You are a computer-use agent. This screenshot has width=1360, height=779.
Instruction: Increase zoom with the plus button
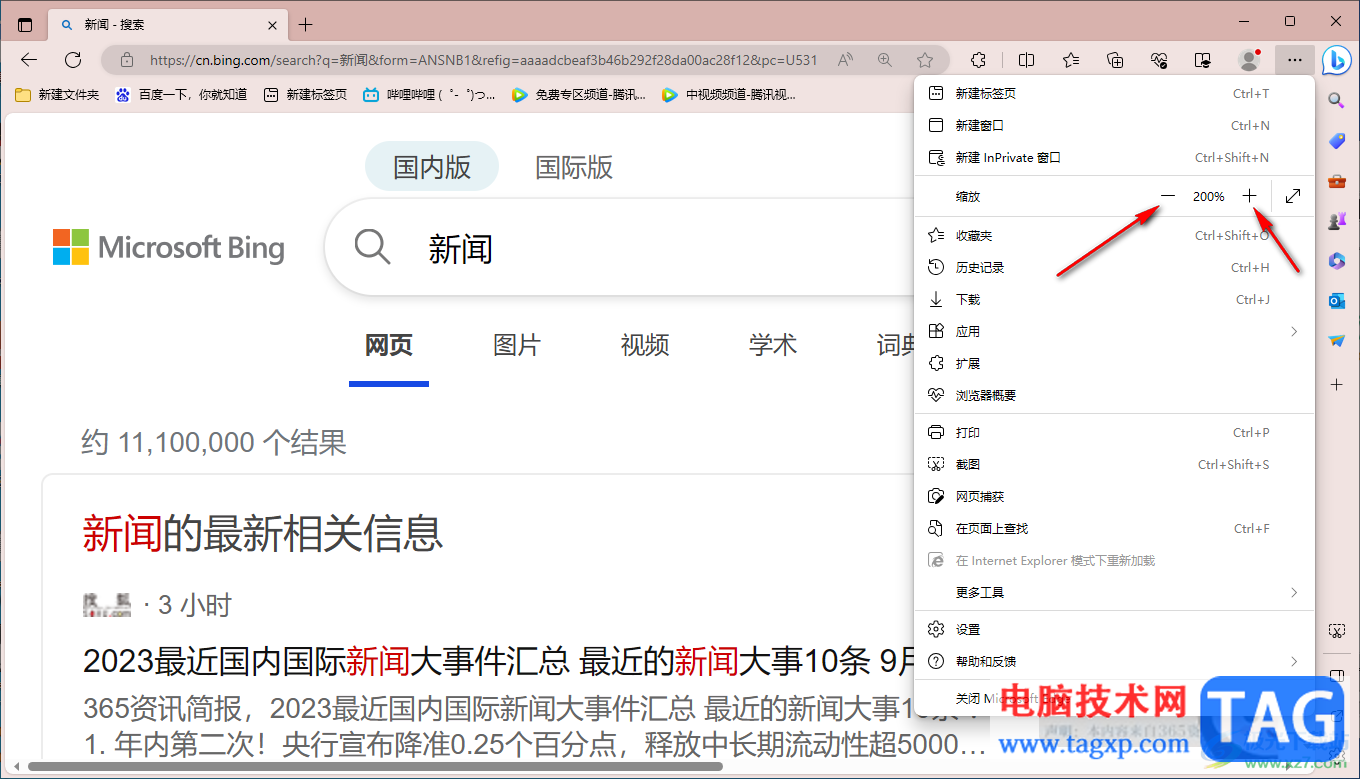(x=1249, y=196)
